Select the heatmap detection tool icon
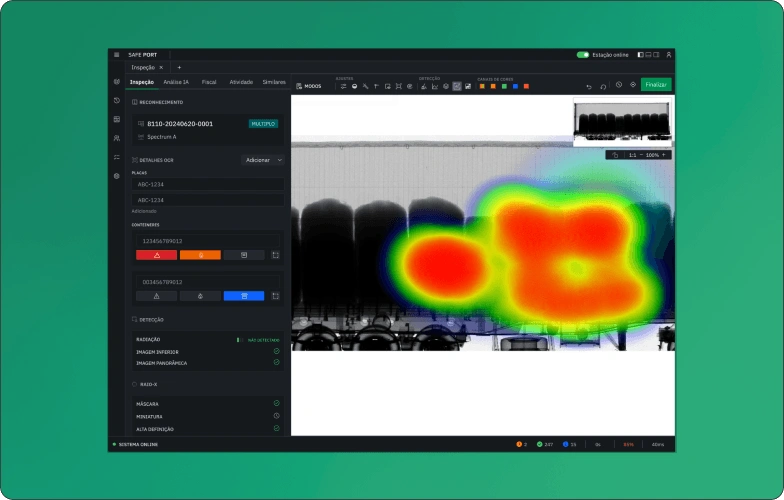This screenshot has height=500, width=784. tap(456, 86)
